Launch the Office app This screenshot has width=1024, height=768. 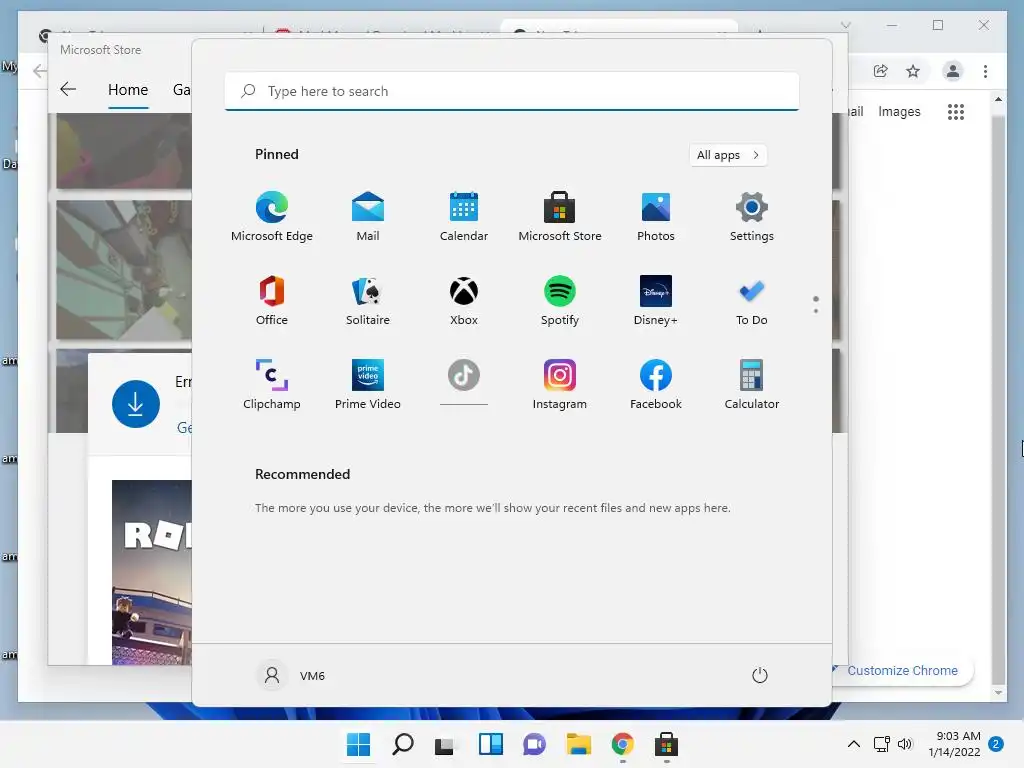point(272,301)
